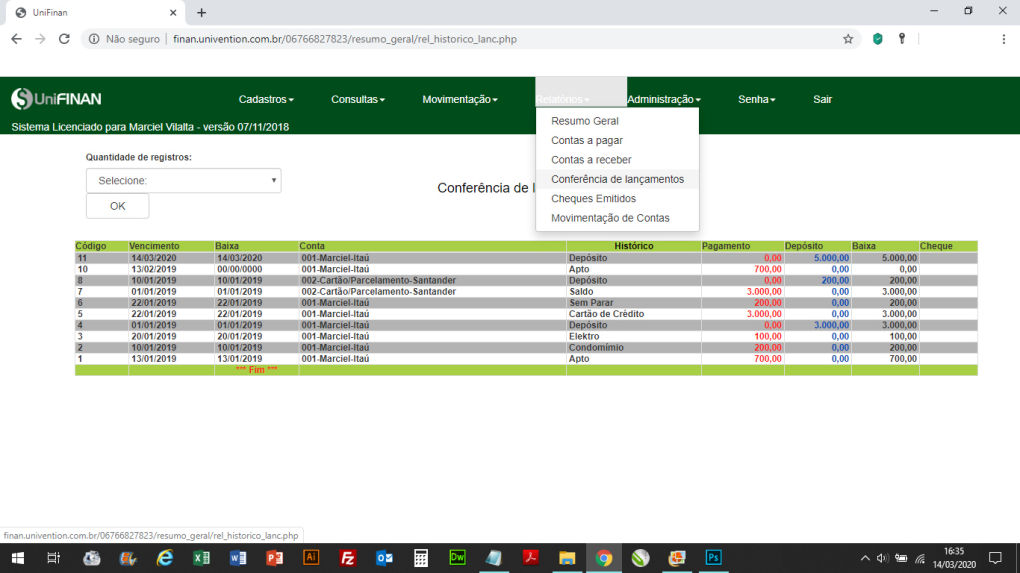Click the UniFinan logo in header
Screen dimensions: 1020x573
coord(56,99)
